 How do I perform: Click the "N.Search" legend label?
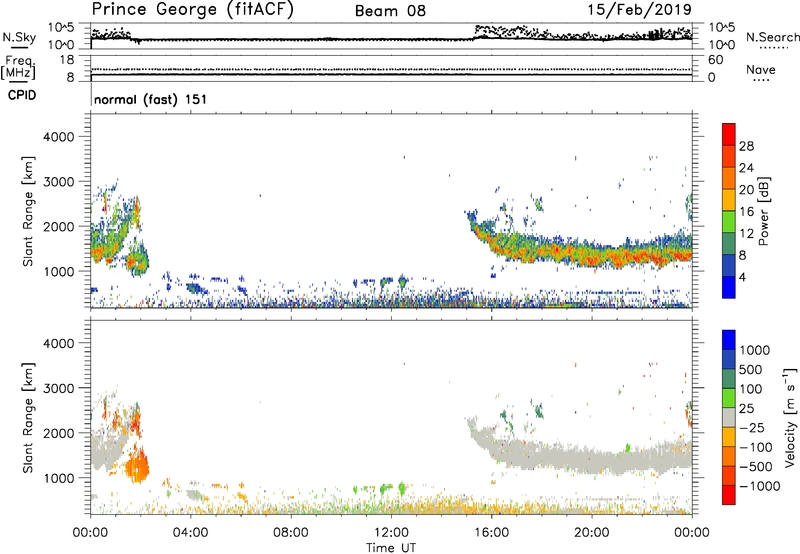(x=772, y=37)
